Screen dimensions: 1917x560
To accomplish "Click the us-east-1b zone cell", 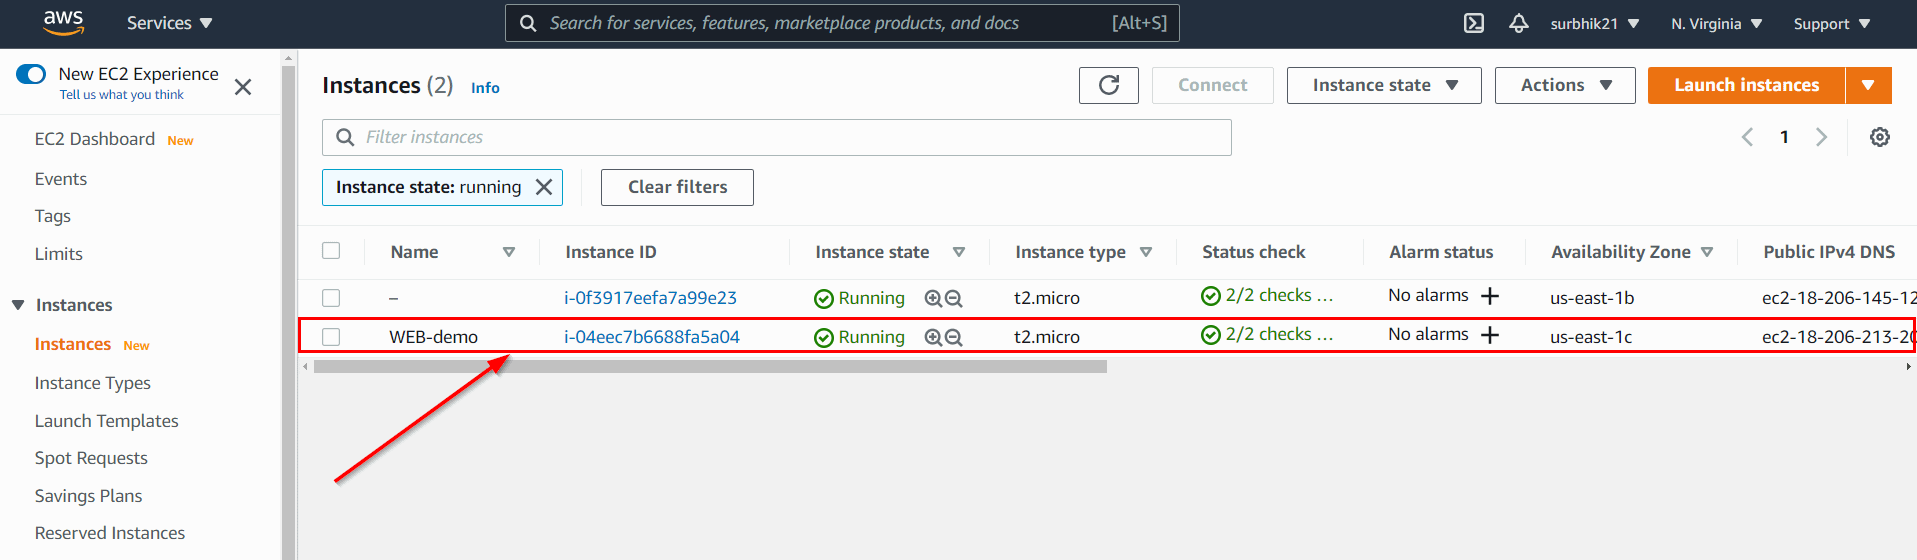I will (1592, 298).
